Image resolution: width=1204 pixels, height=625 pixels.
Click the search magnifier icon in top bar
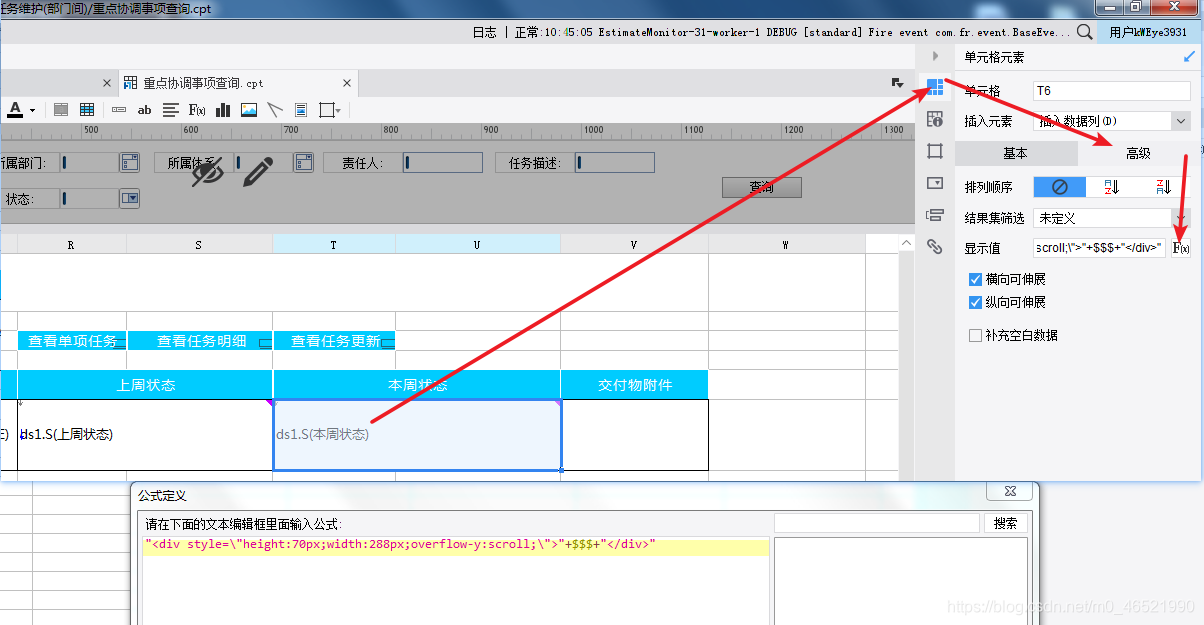coord(1085,32)
